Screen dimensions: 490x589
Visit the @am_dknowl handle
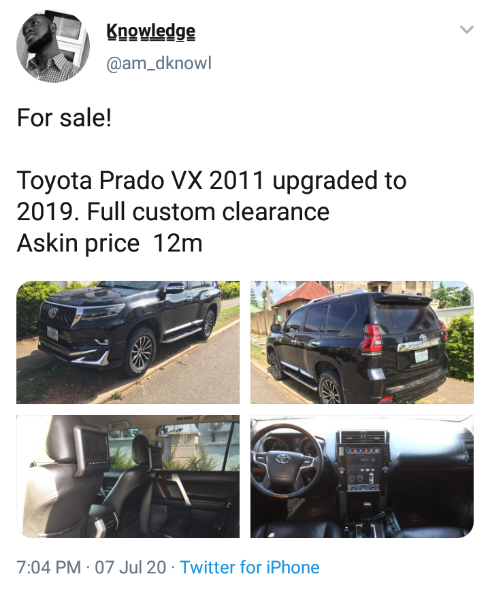(159, 63)
